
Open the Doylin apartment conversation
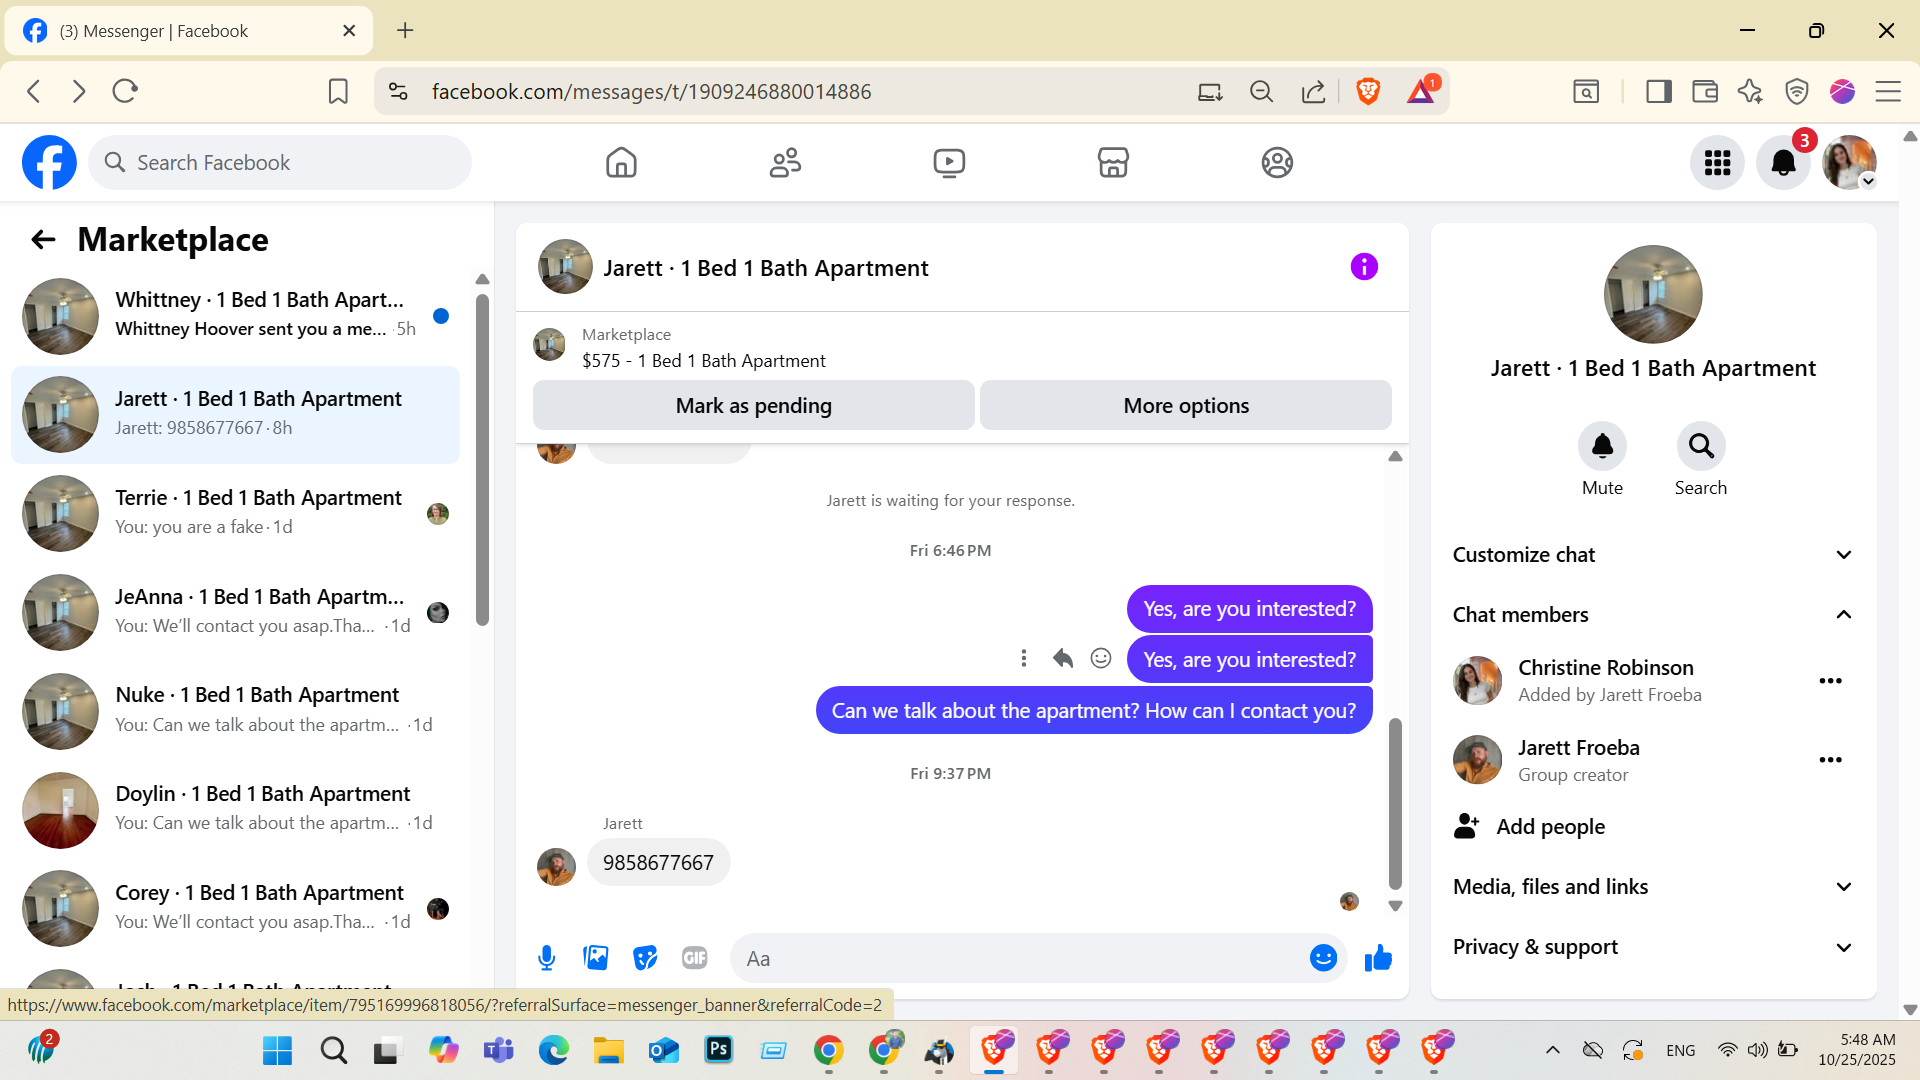pyautogui.click(x=236, y=810)
